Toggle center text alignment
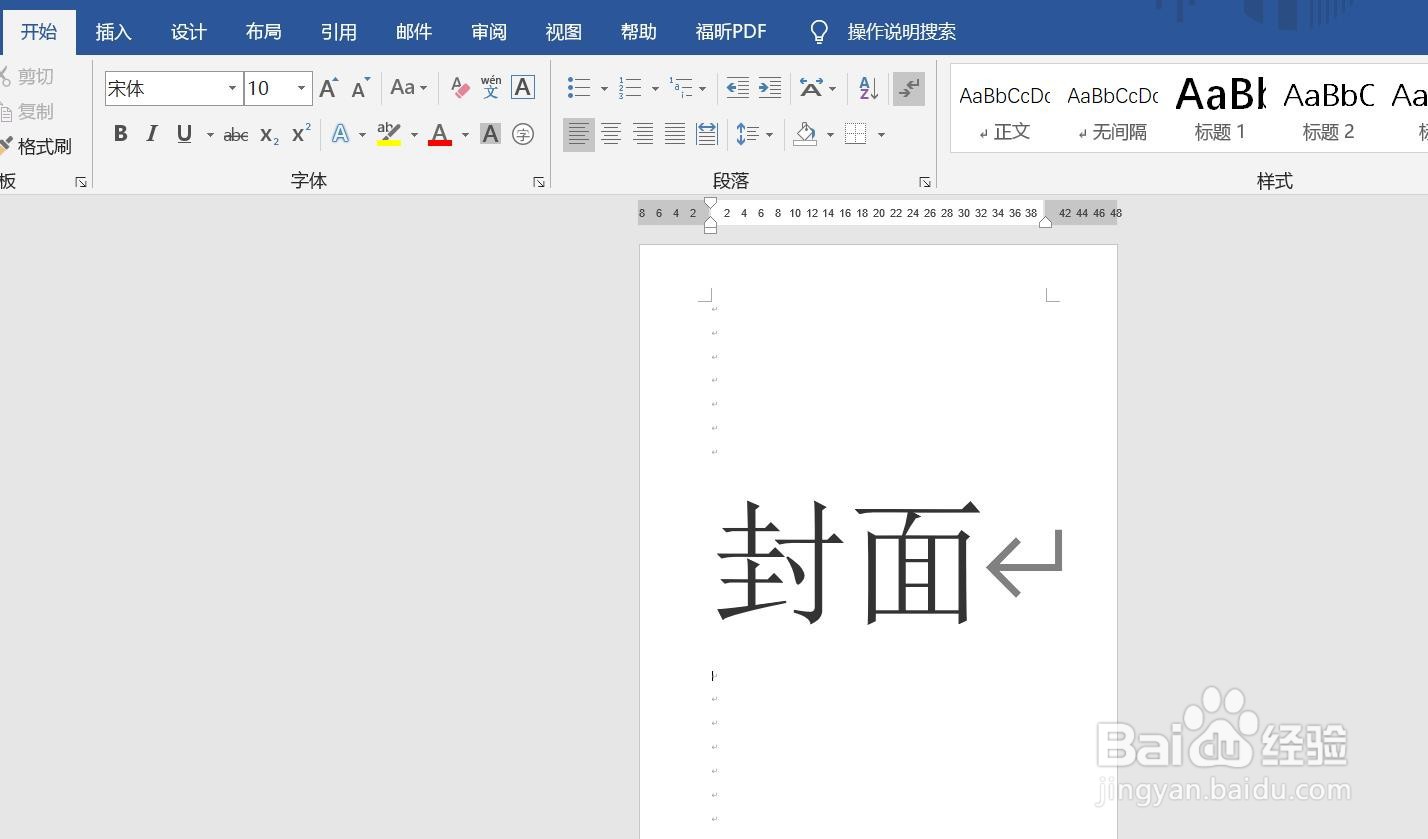The width and height of the screenshot is (1428, 839). click(x=610, y=133)
